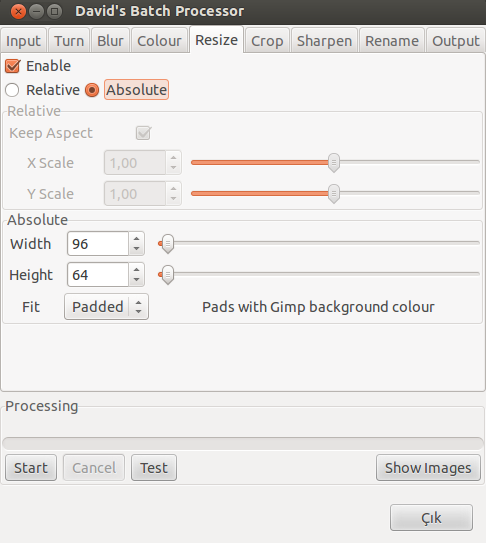This screenshot has width=486, height=543.
Task: Open the Fit mode Padded dropdown
Action: [x=106, y=307]
